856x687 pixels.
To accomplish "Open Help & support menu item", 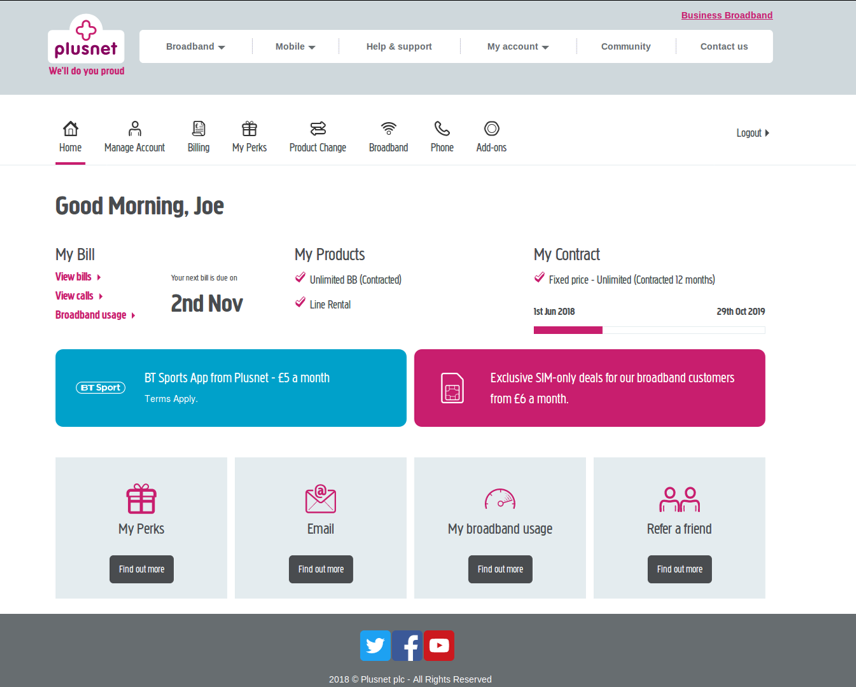I will [399, 47].
